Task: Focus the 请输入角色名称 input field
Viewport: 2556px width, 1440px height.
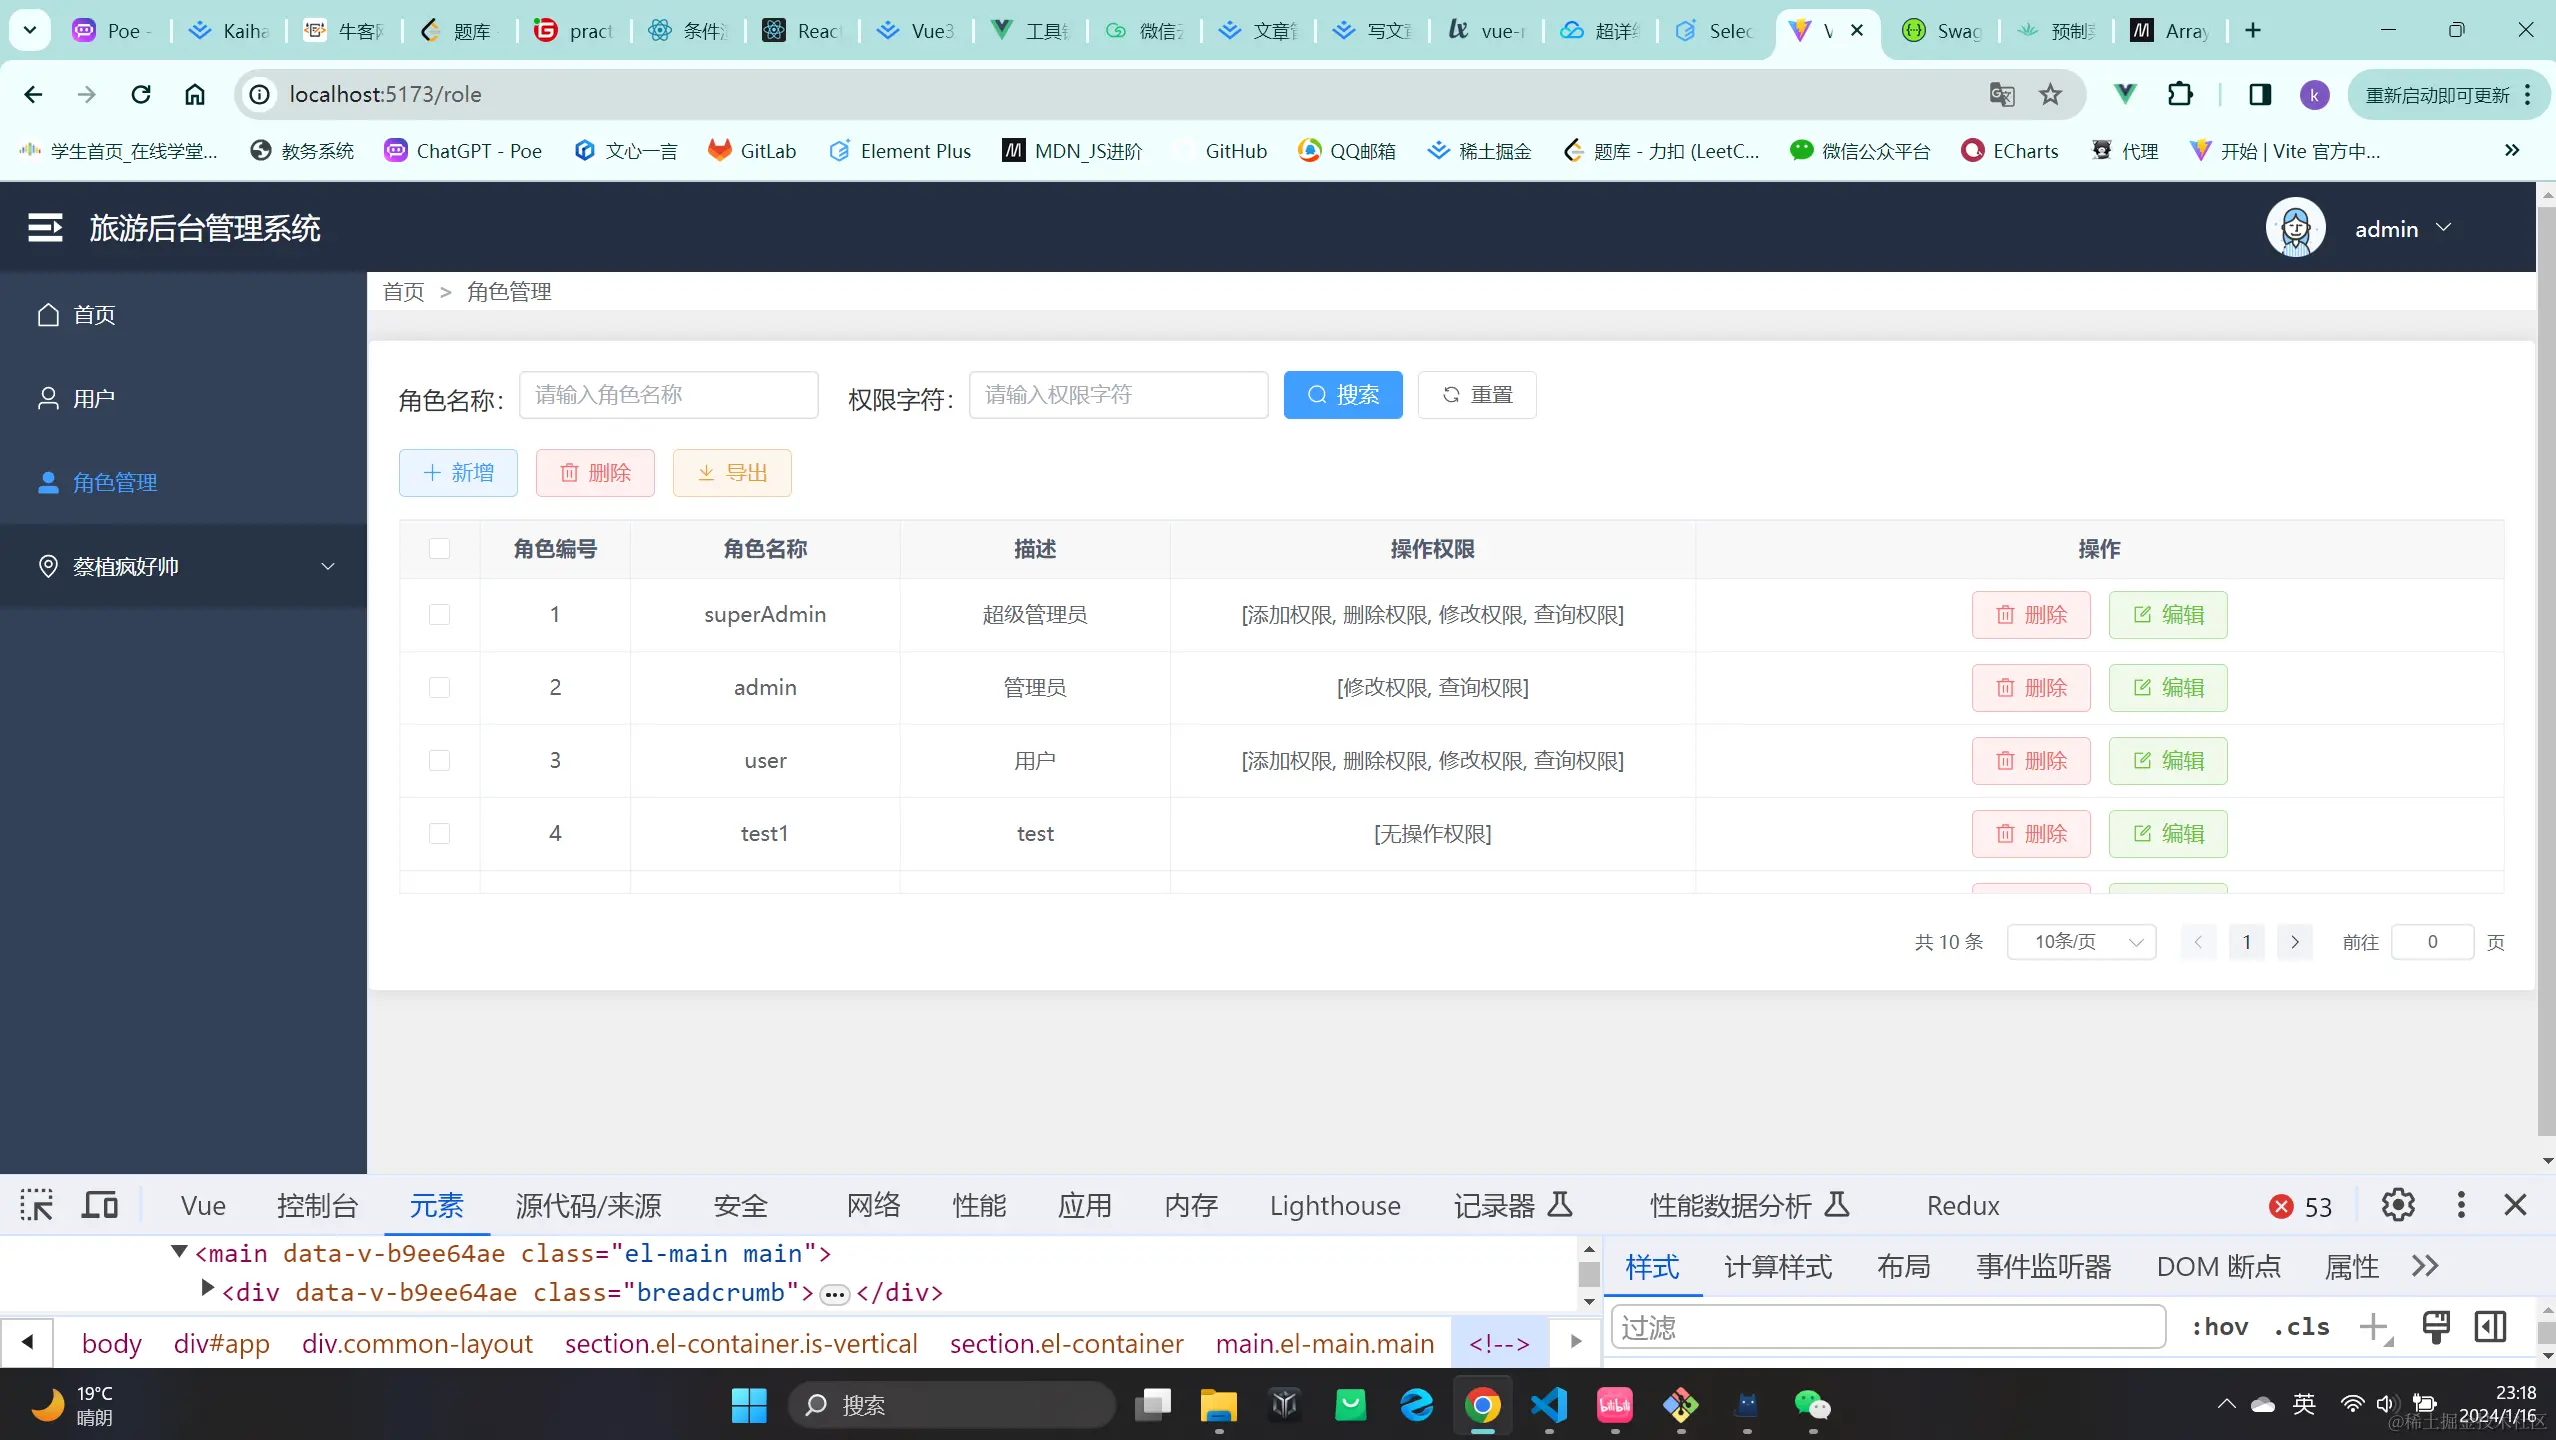Action: click(668, 395)
